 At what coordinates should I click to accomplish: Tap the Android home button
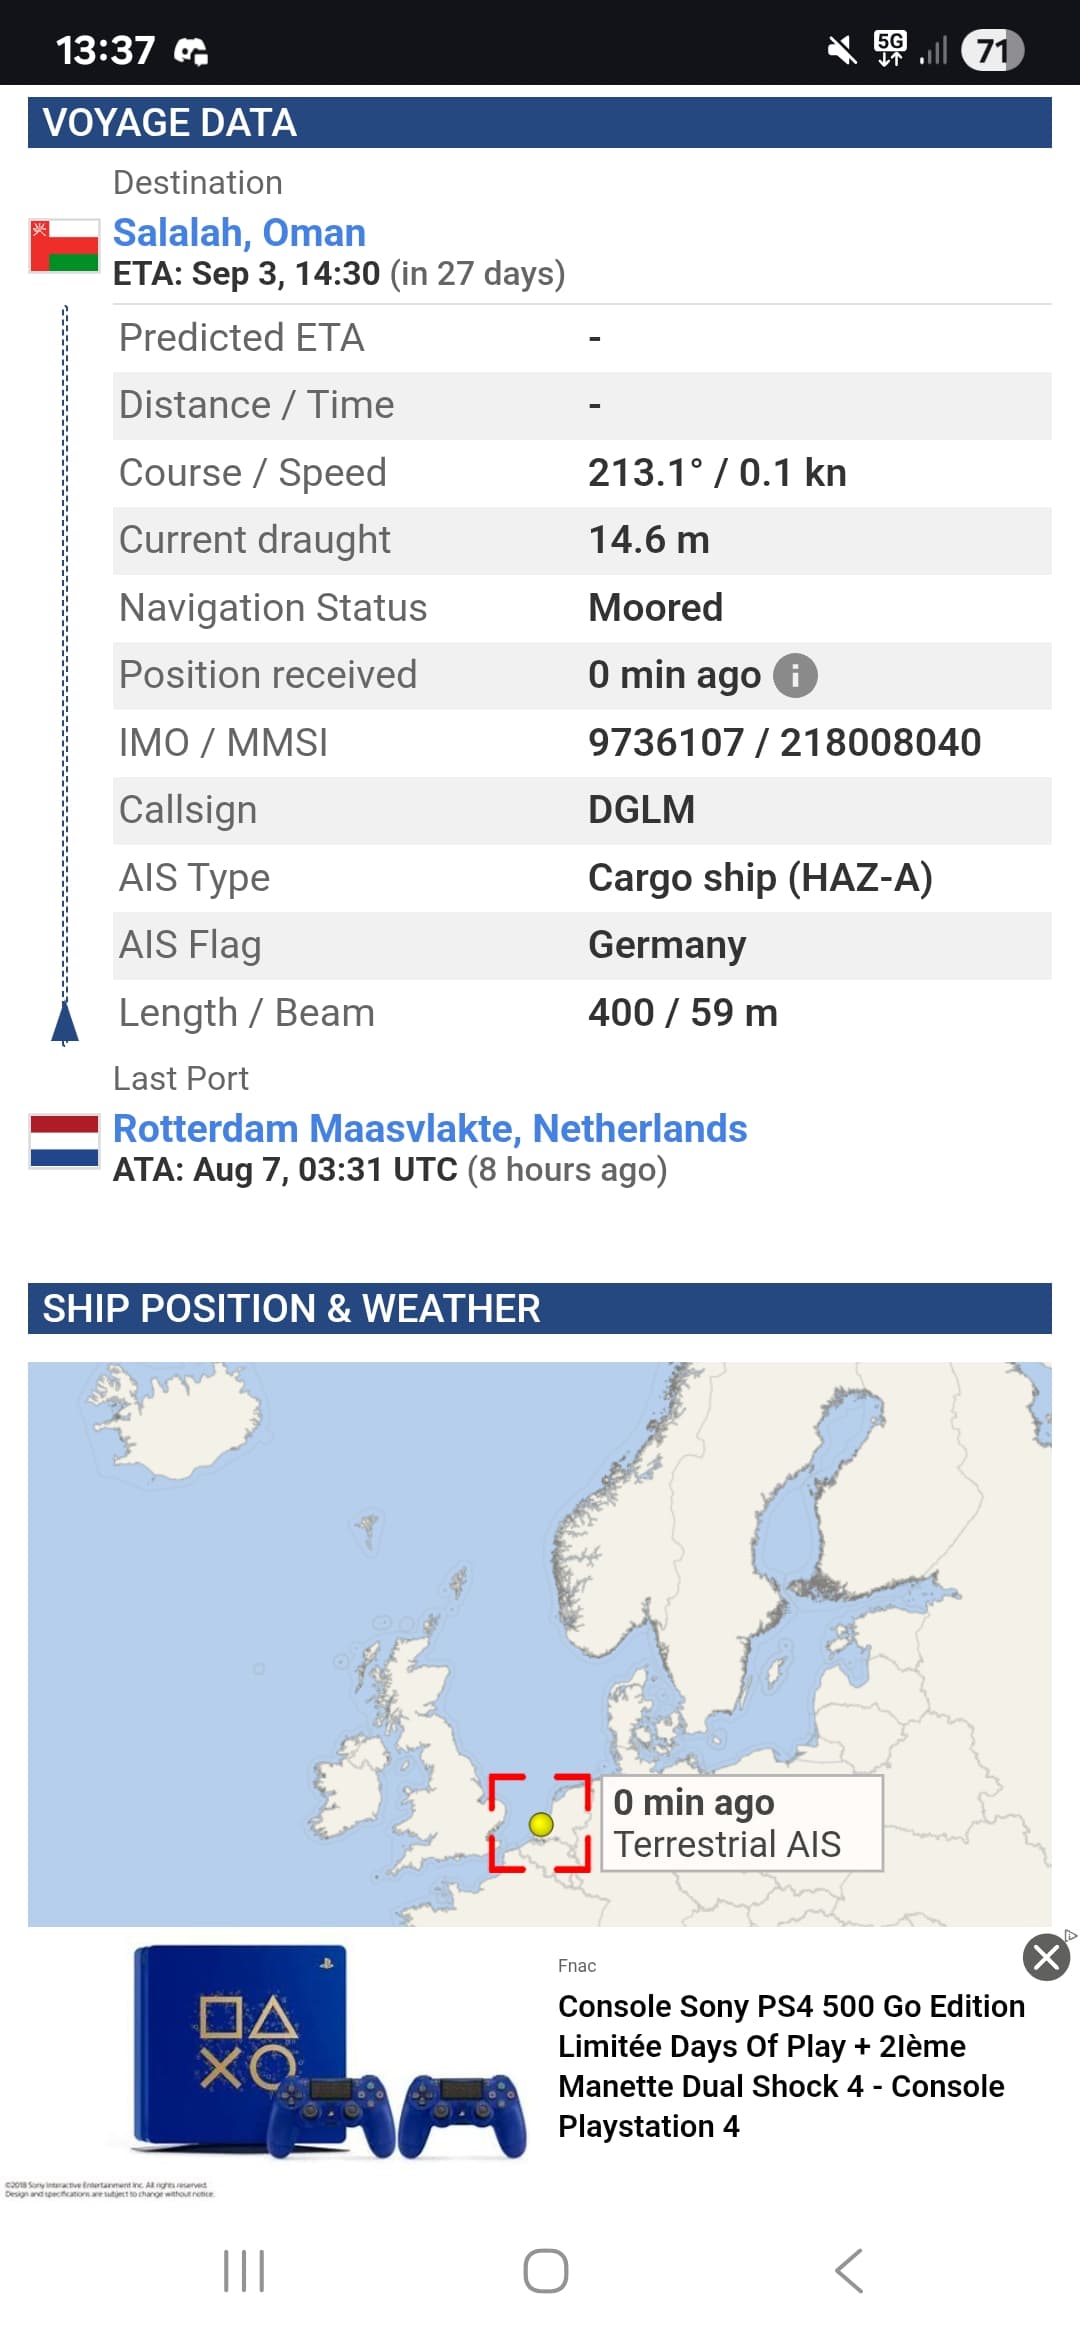(x=545, y=2270)
